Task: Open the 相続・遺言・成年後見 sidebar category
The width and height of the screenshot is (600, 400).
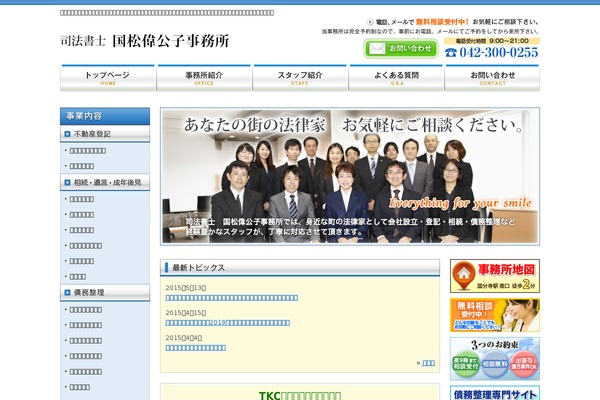Action: point(105,183)
